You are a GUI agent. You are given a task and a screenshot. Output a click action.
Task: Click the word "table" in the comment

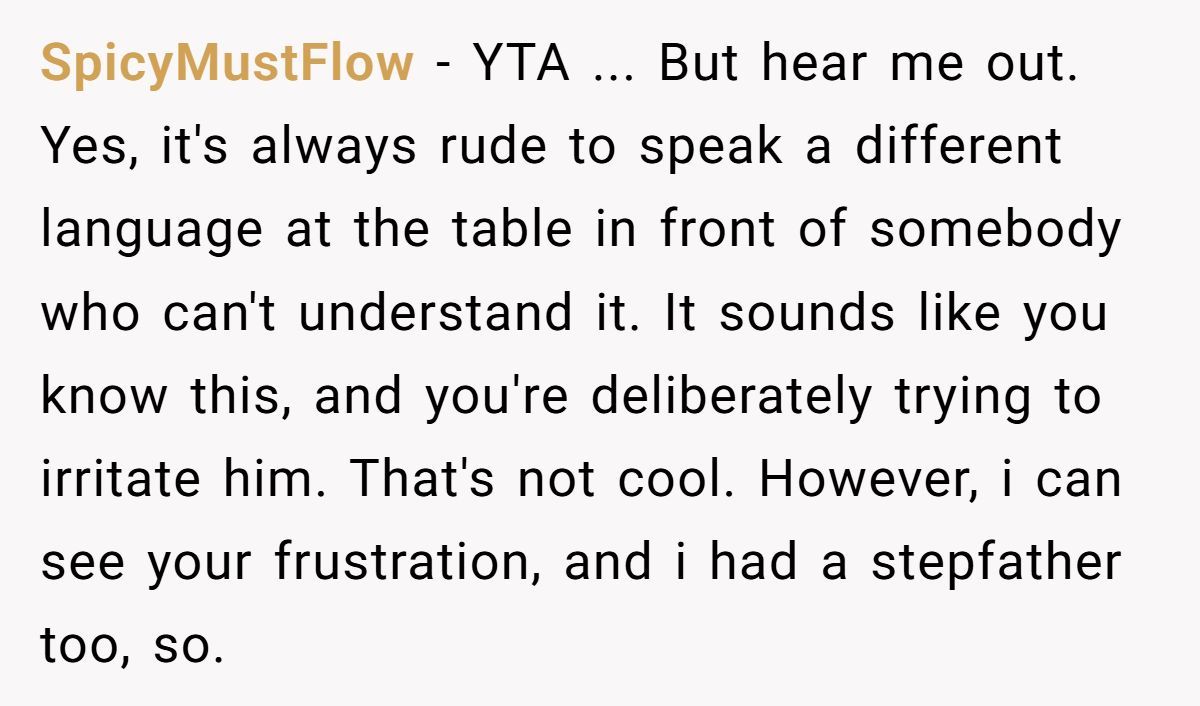[x=511, y=229]
